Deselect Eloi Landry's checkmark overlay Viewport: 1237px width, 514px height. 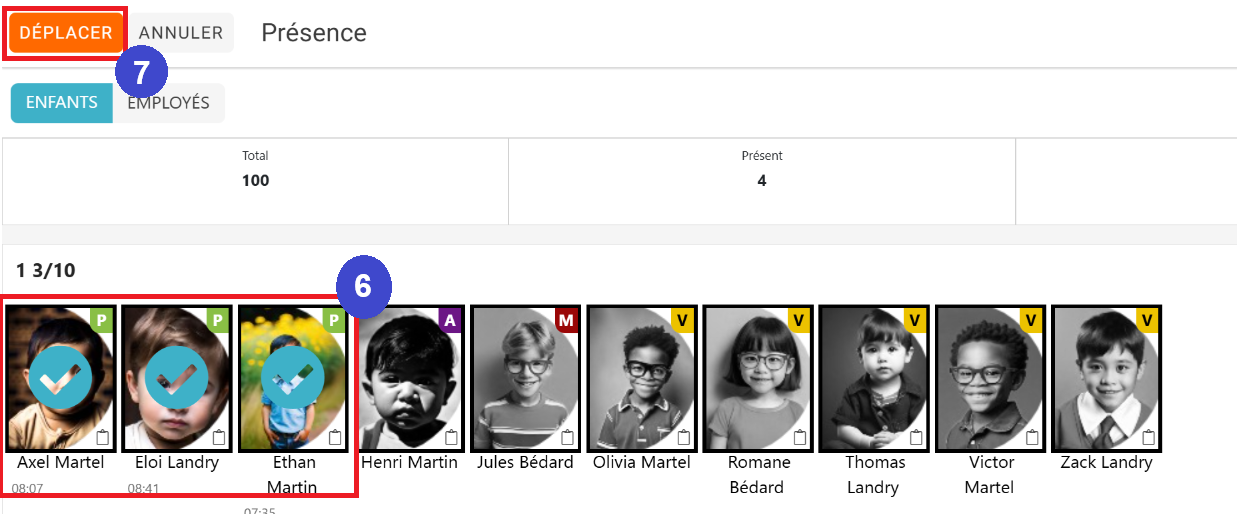tap(176, 378)
